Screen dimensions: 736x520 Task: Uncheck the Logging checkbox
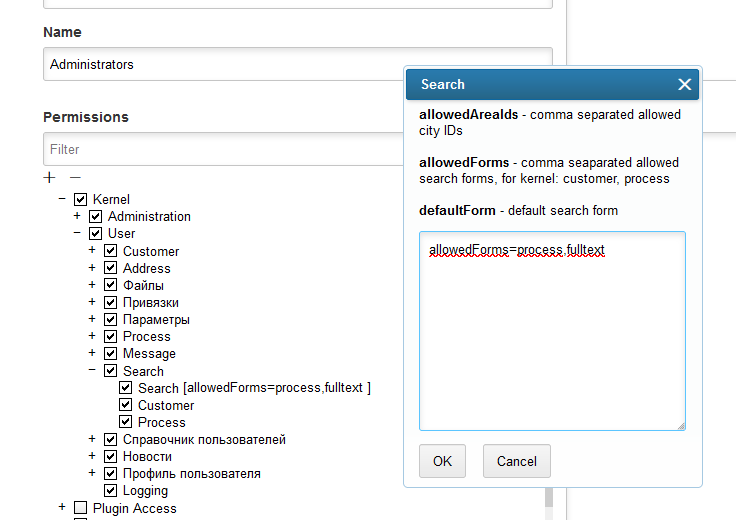point(110,490)
